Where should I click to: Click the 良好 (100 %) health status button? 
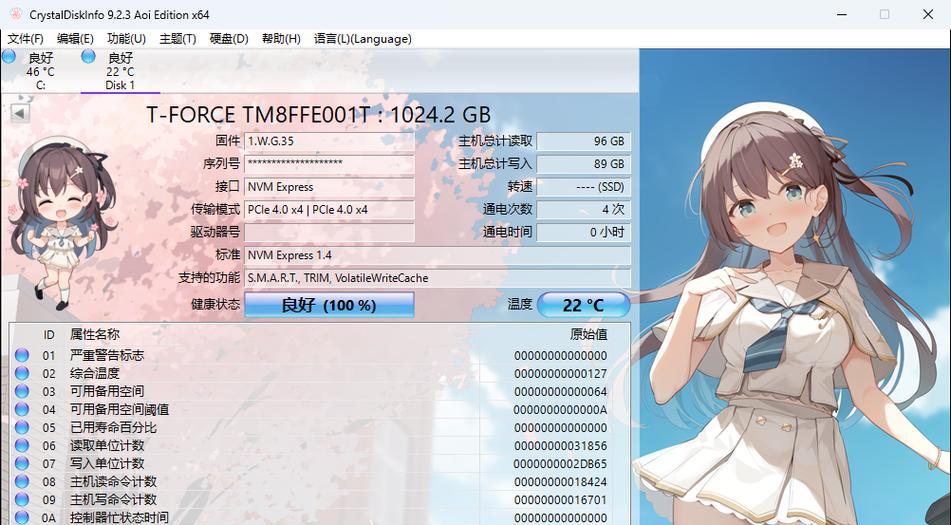coord(329,305)
